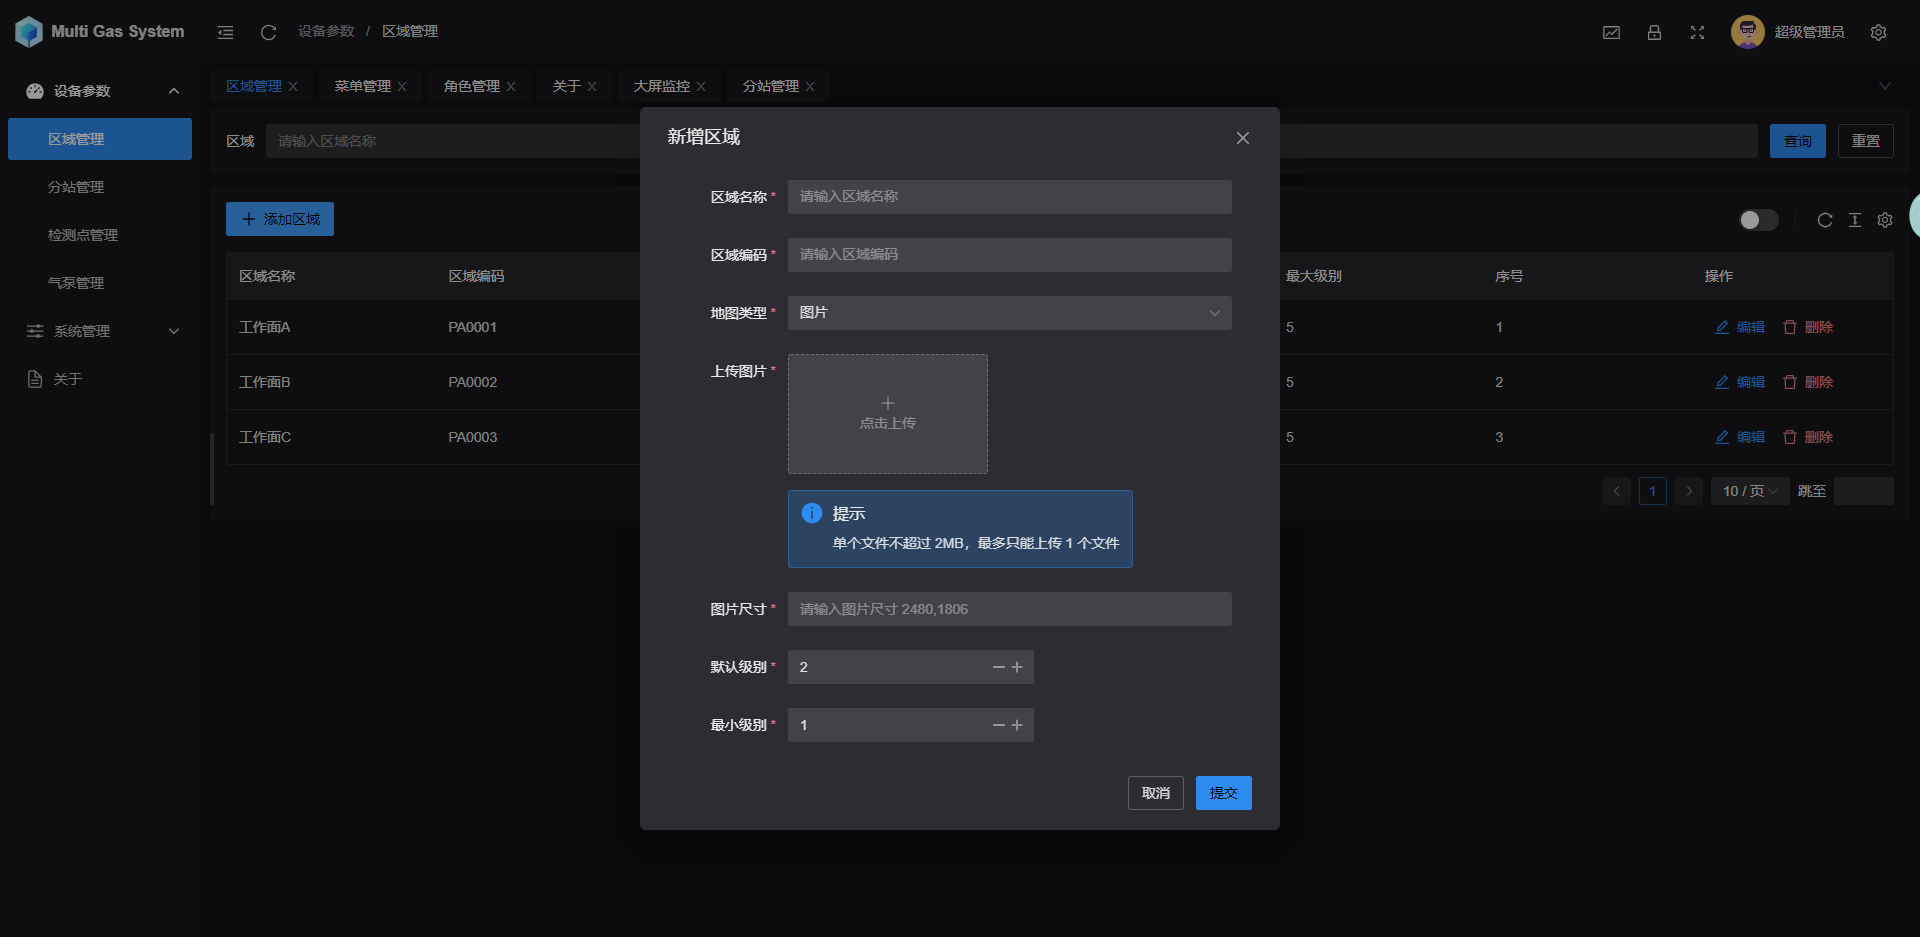
Task: Lock the screen with the padlock icon
Action: pyautogui.click(x=1654, y=32)
